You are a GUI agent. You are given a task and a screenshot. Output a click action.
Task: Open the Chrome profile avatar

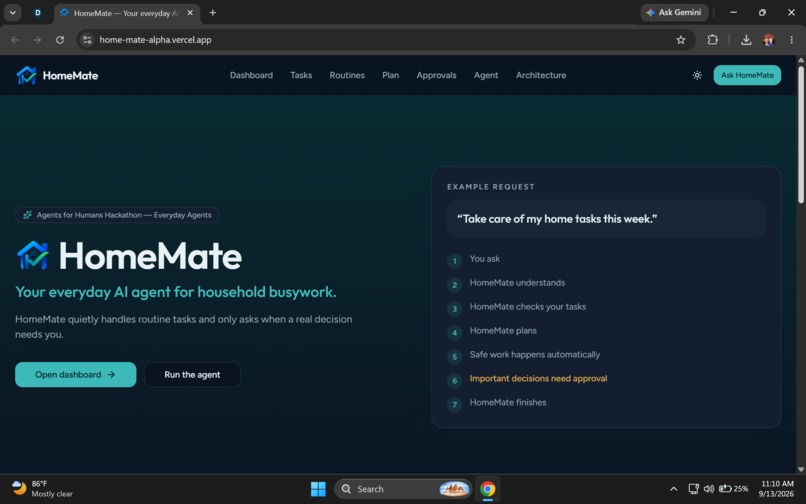coord(769,40)
